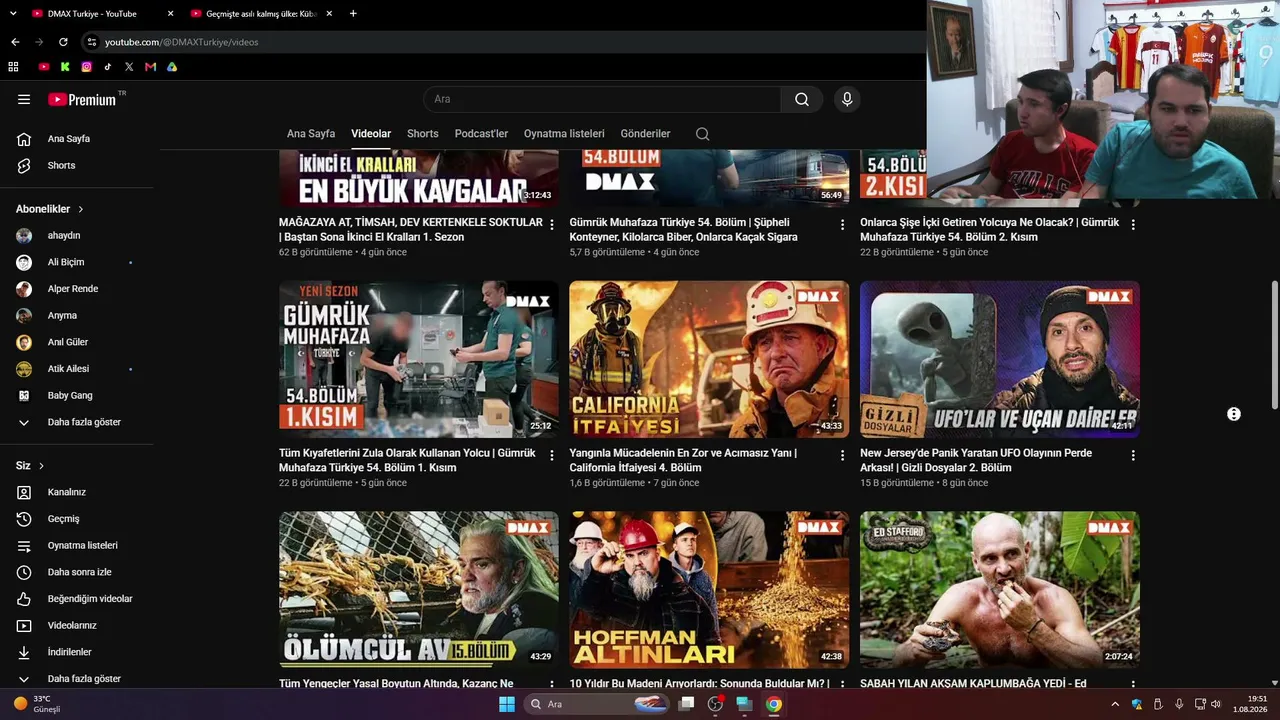Open Chrome from the taskbar
Image resolution: width=1280 pixels, height=720 pixels.
click(x=774, y=704)
